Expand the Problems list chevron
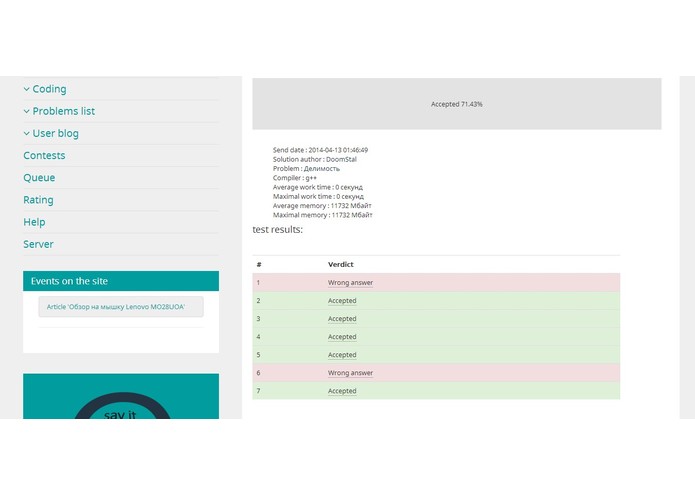The image size is (695, 494). click(27, 111)
